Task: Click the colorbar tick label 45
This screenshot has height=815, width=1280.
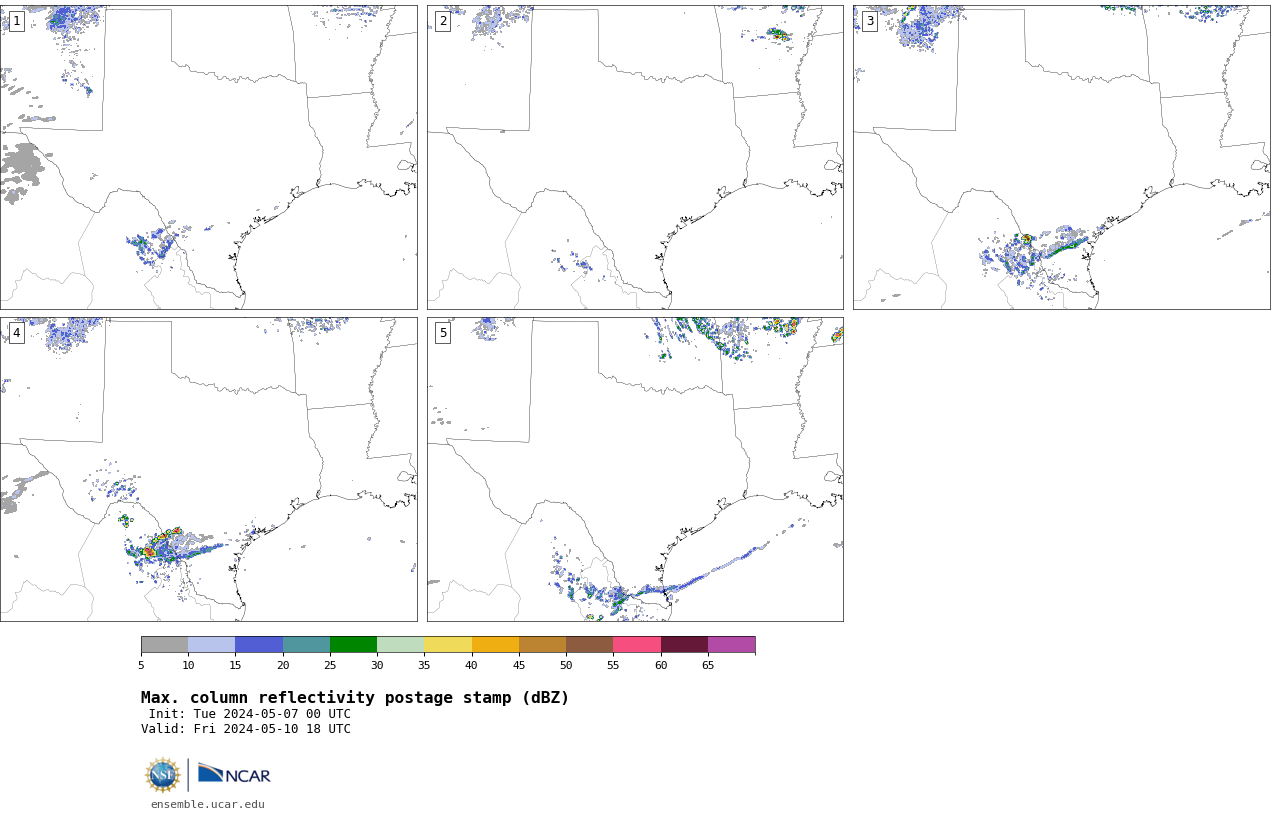Action: click(x=519, y=665)
